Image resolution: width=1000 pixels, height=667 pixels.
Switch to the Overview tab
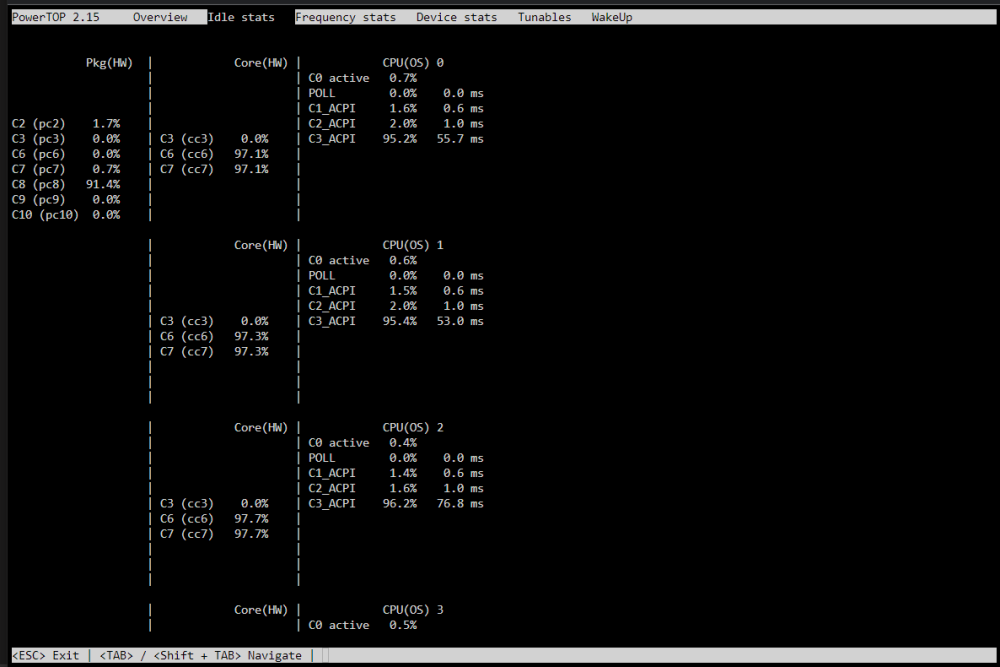(x=160, y=17)
